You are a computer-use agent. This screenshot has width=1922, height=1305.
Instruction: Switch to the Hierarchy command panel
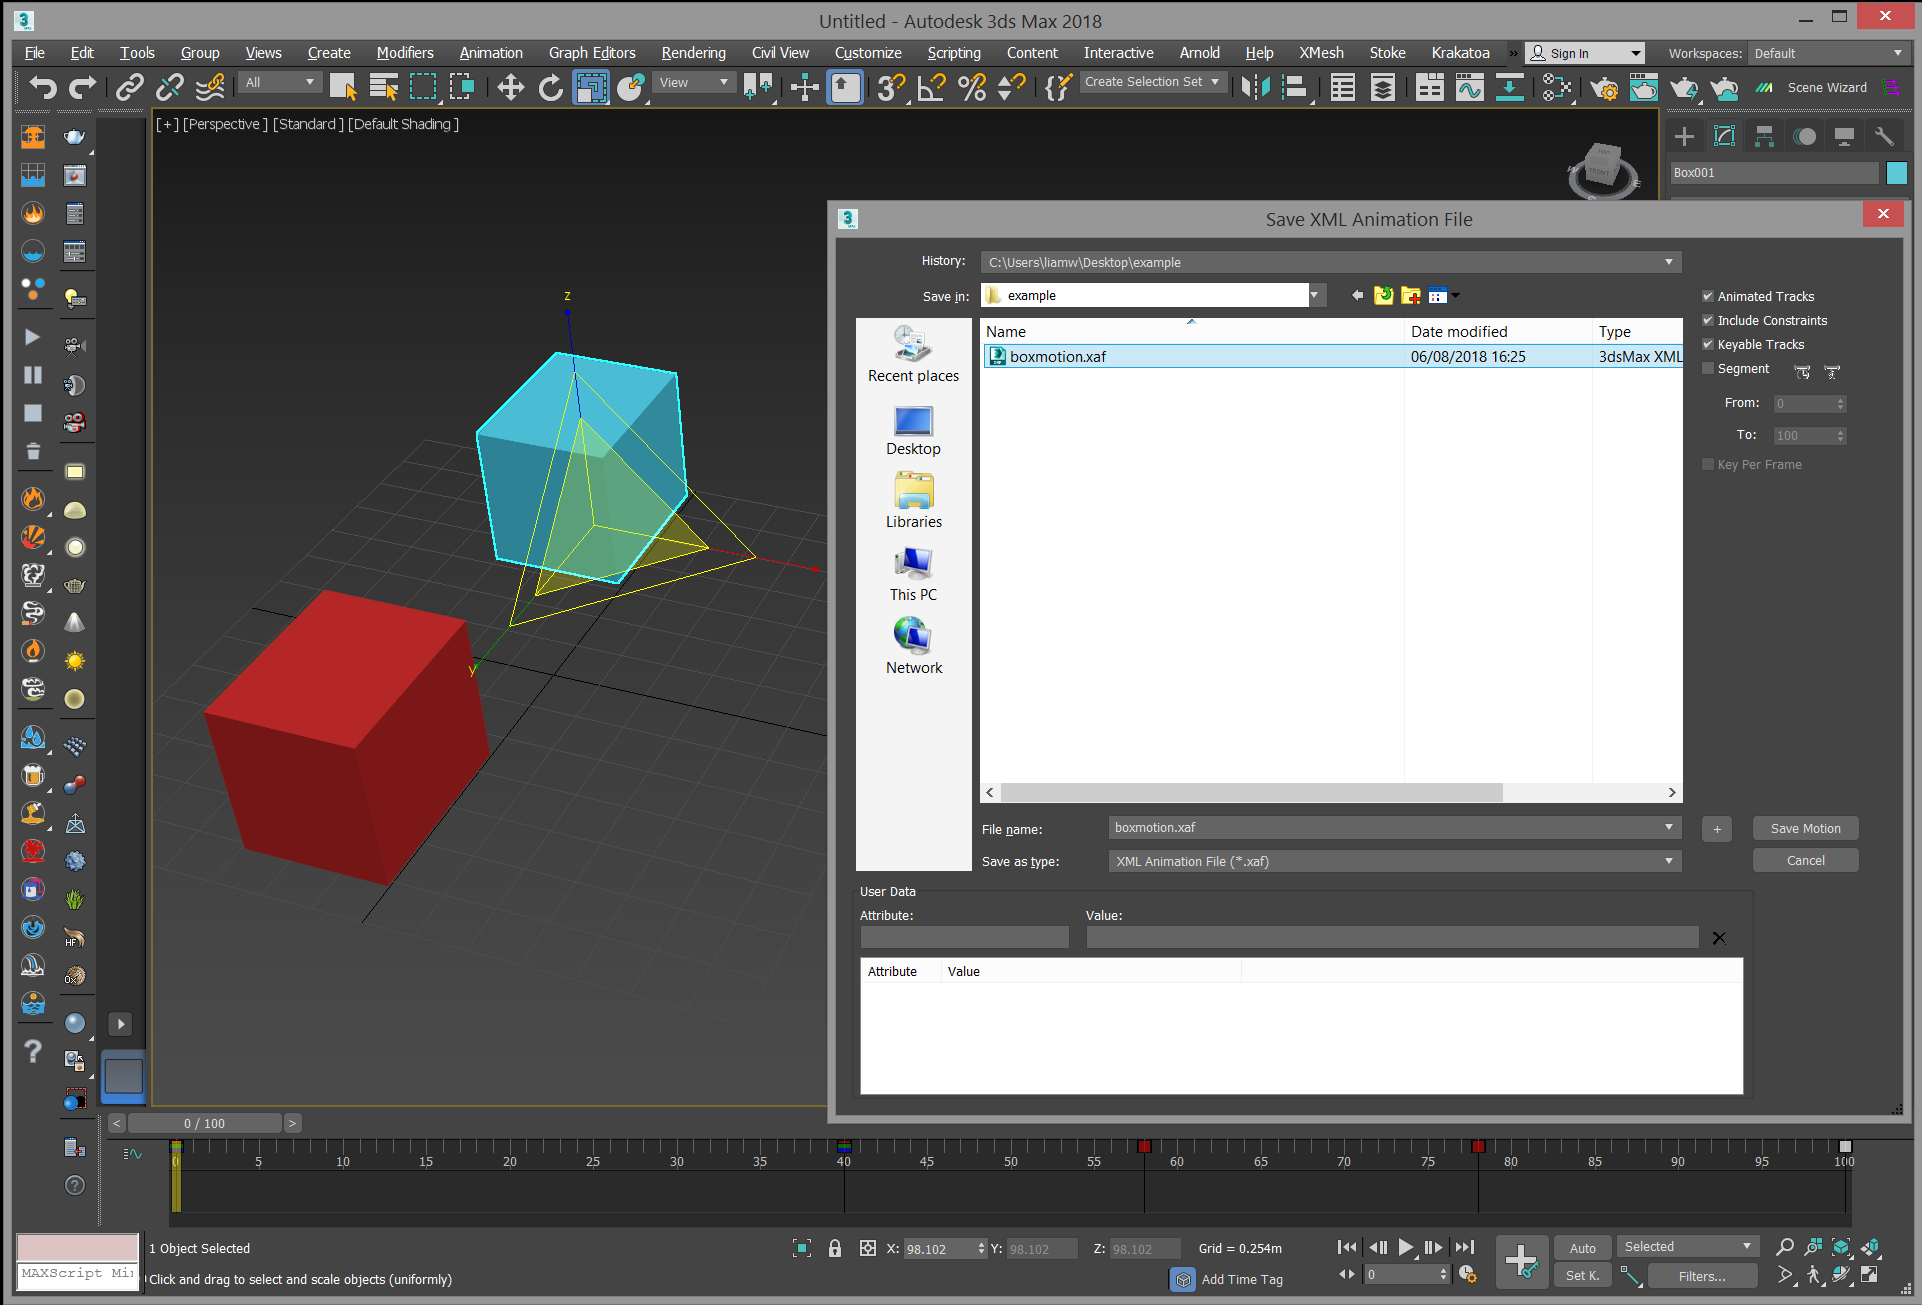(x=1764, y=136)
